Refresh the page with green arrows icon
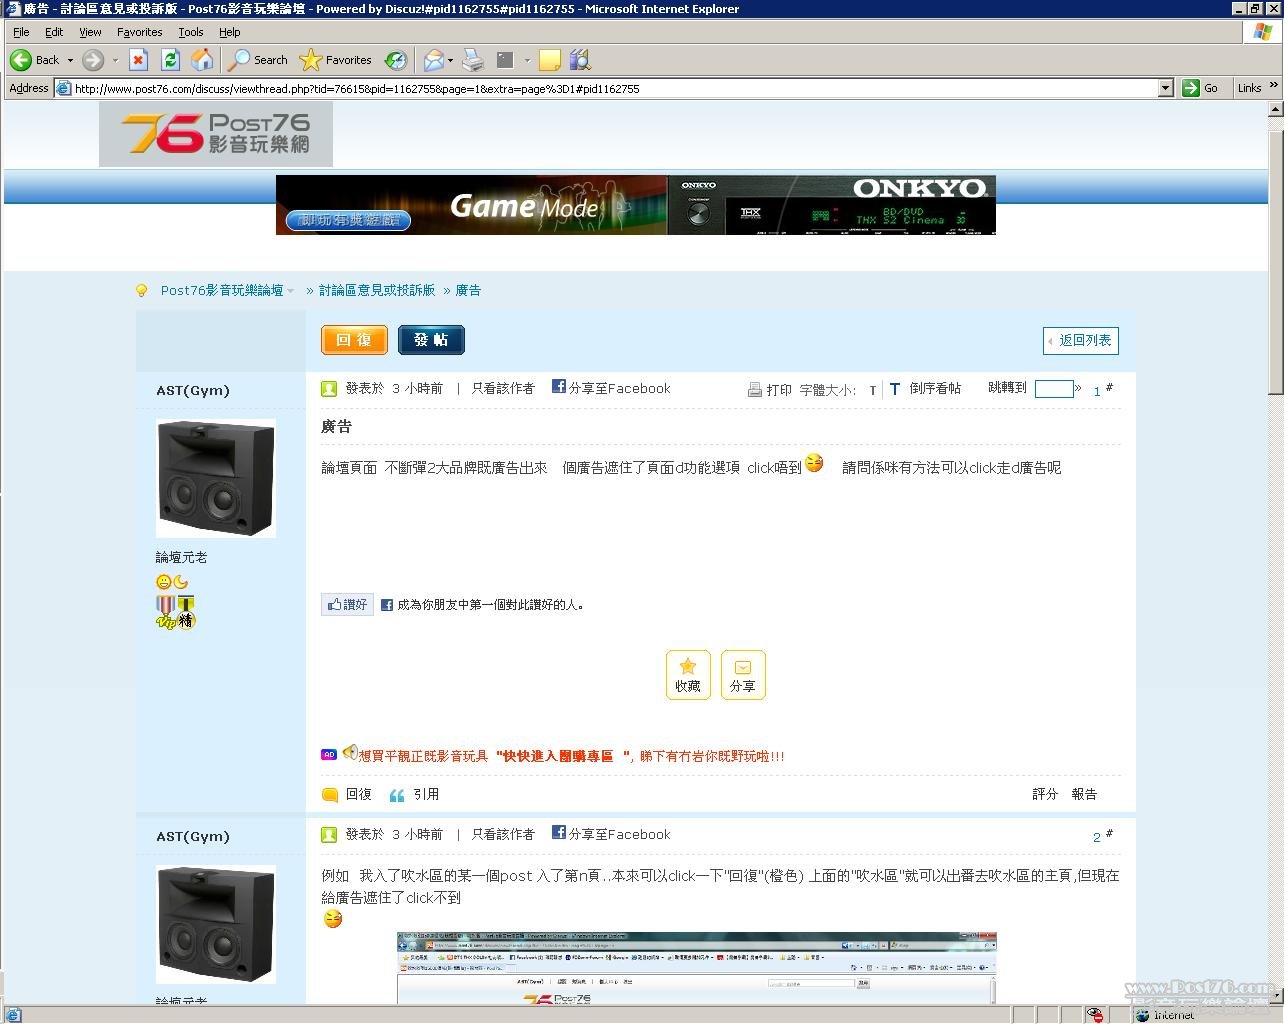Screen dimensions: 1284x1024 (170, 60)
